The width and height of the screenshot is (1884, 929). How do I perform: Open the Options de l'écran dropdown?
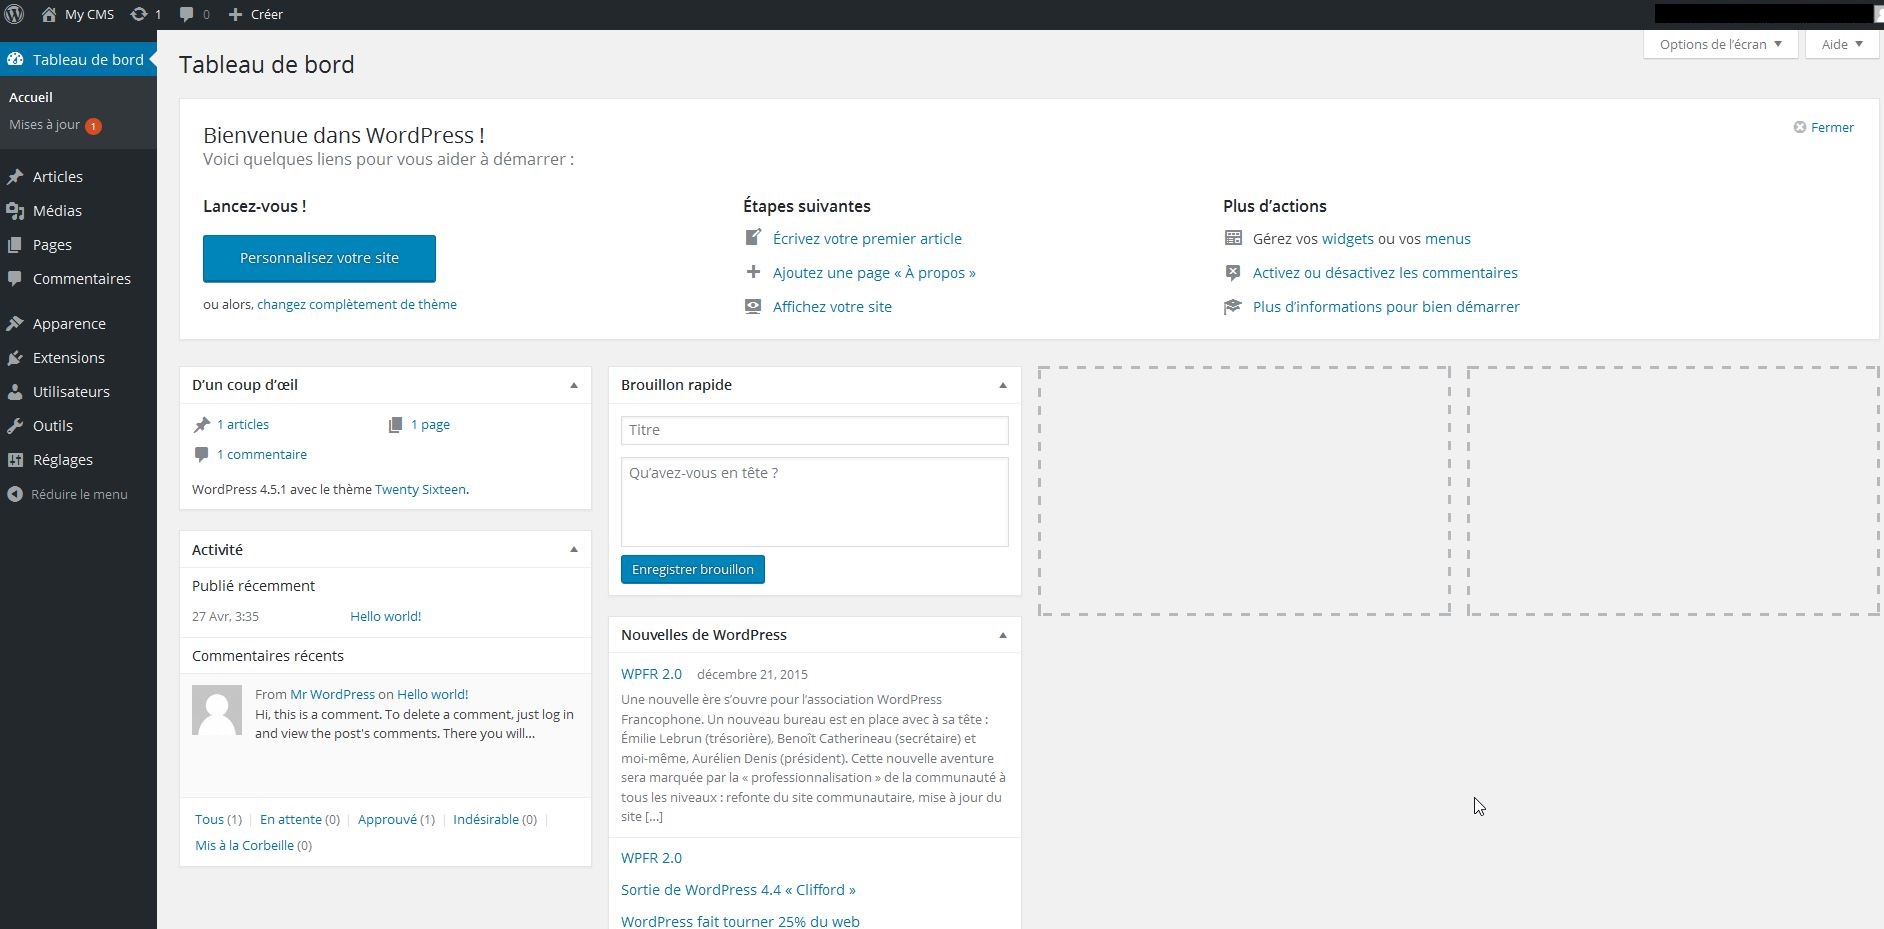point(1720,44)
